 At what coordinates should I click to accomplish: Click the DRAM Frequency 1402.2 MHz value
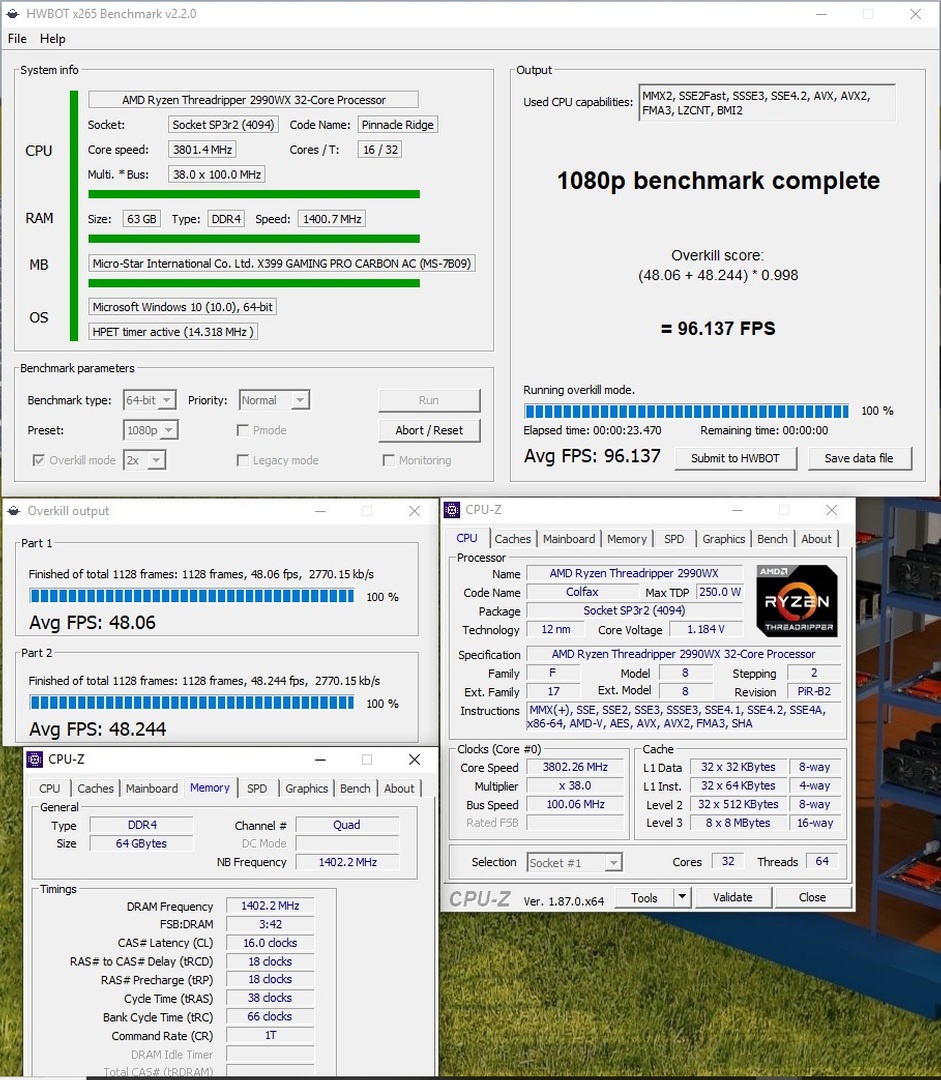[x=270, y=906]
